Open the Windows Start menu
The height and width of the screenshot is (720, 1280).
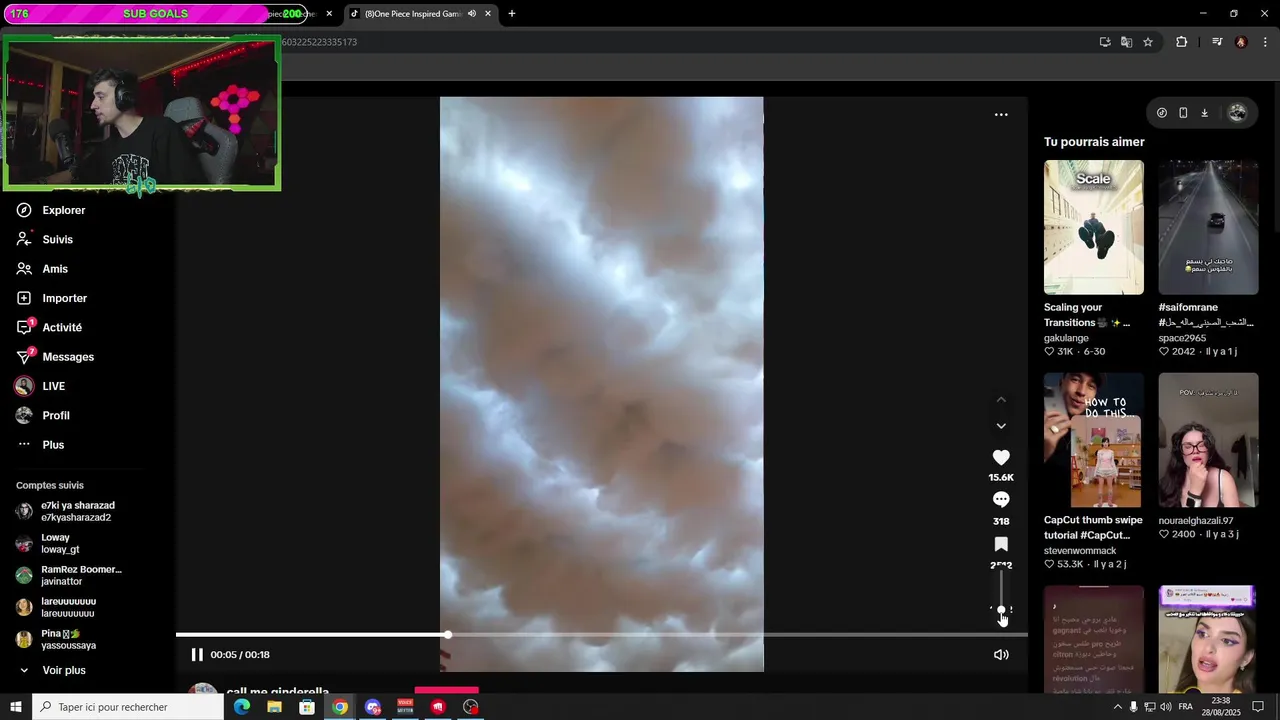16,707
